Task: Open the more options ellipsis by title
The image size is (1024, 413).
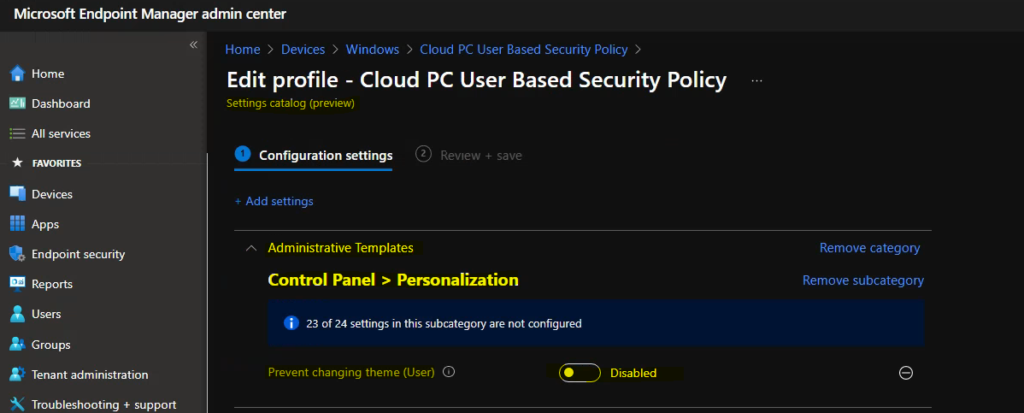Action: (x=757, y=80)
